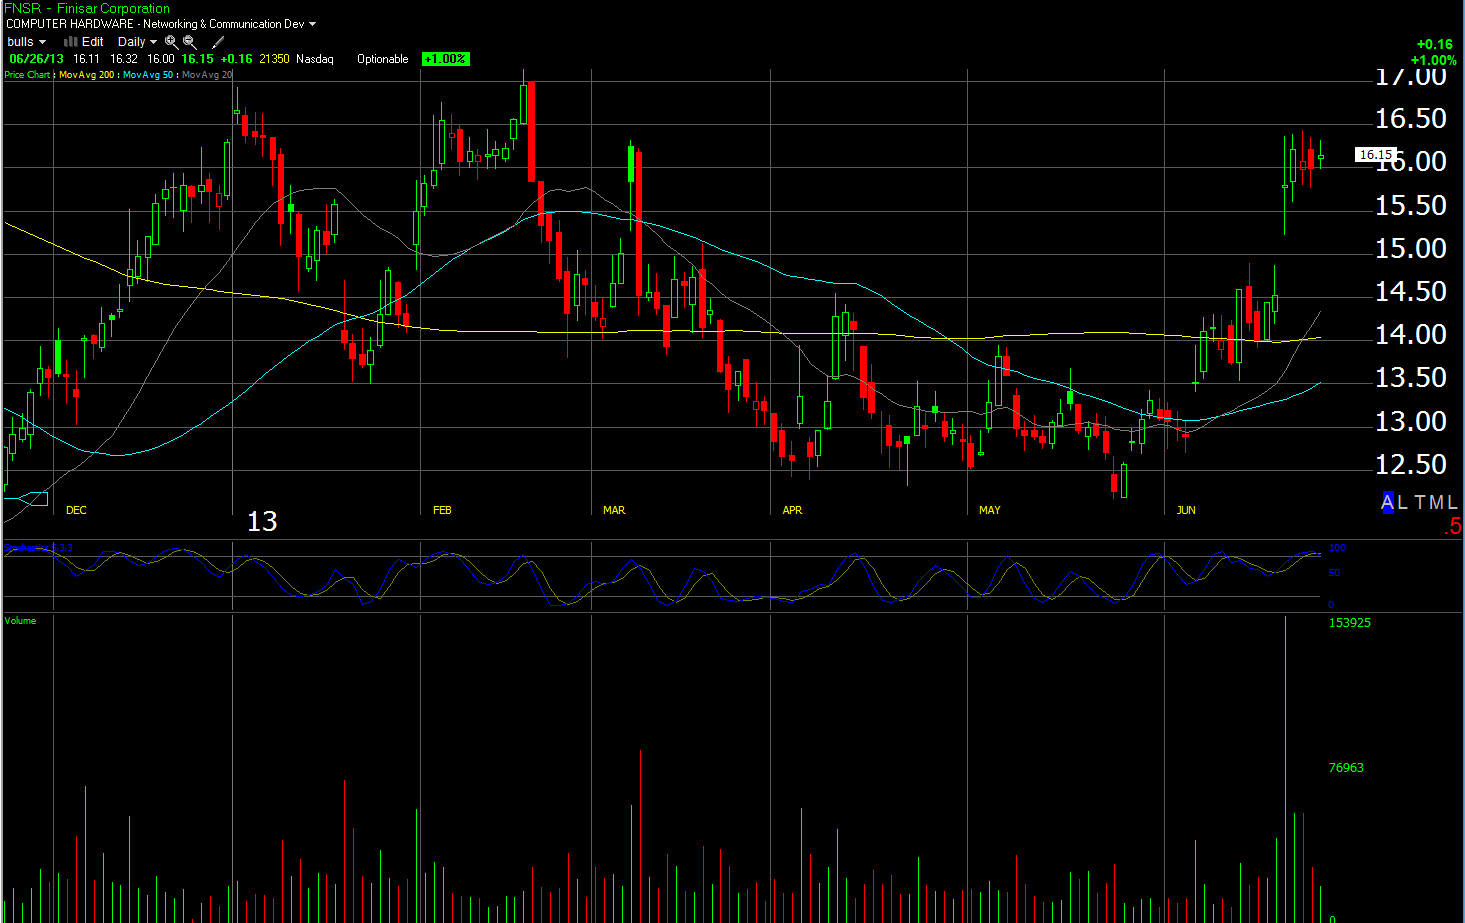The image size is (1465, 923).
Task: Click the FEB month label
Action: coord(442,510)
